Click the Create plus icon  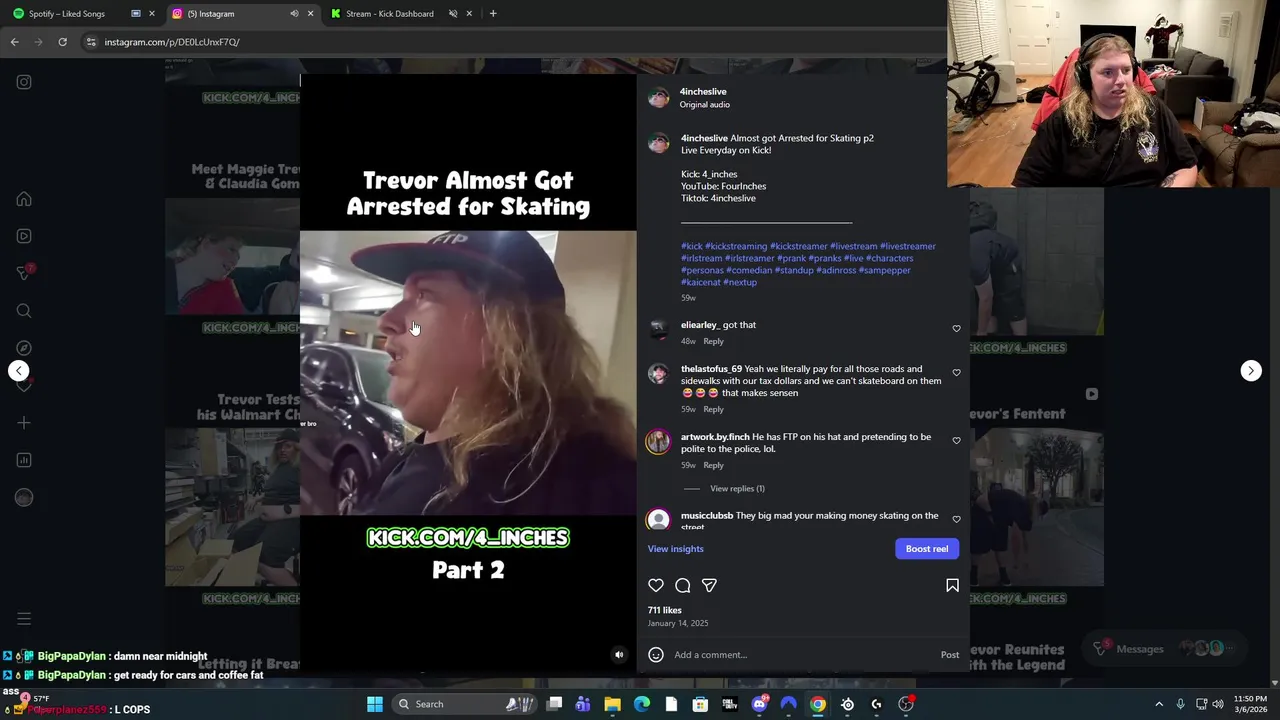pos(24,423)
